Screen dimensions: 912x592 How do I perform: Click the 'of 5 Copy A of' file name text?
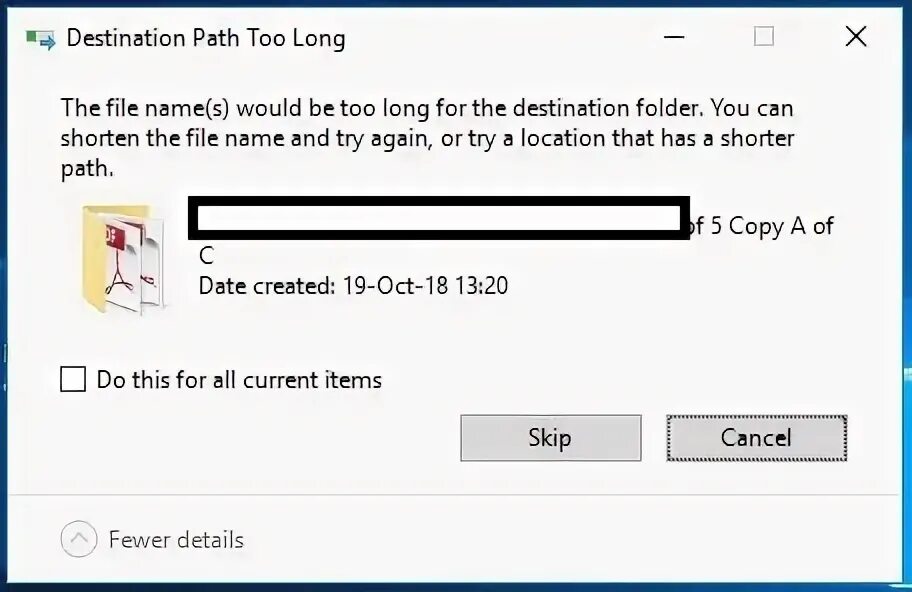pos(761,226)
